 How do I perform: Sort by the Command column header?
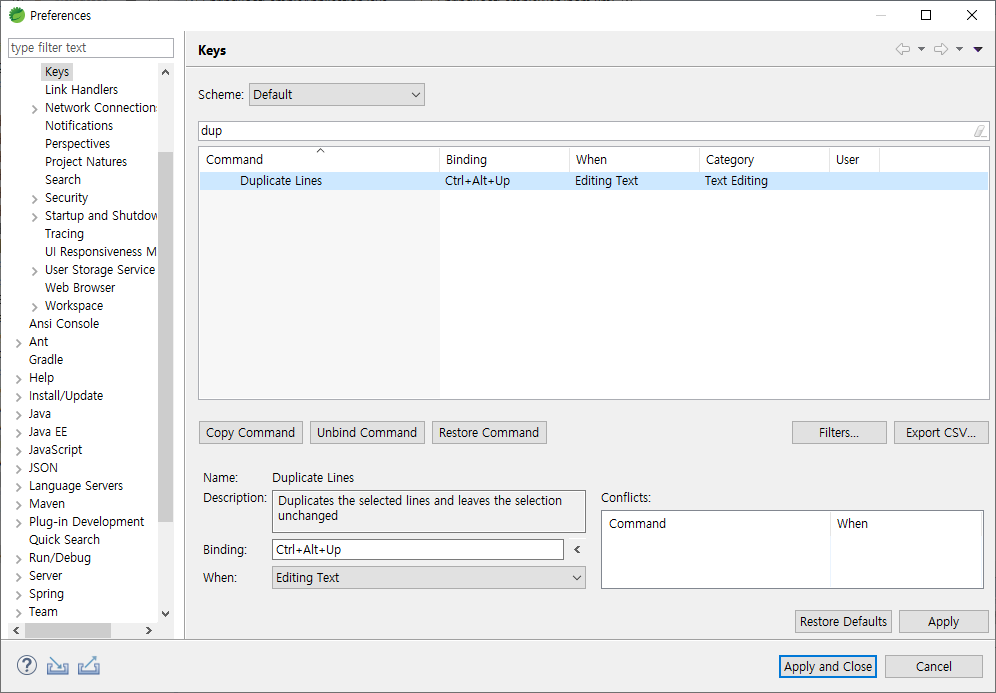coord(319,159)
